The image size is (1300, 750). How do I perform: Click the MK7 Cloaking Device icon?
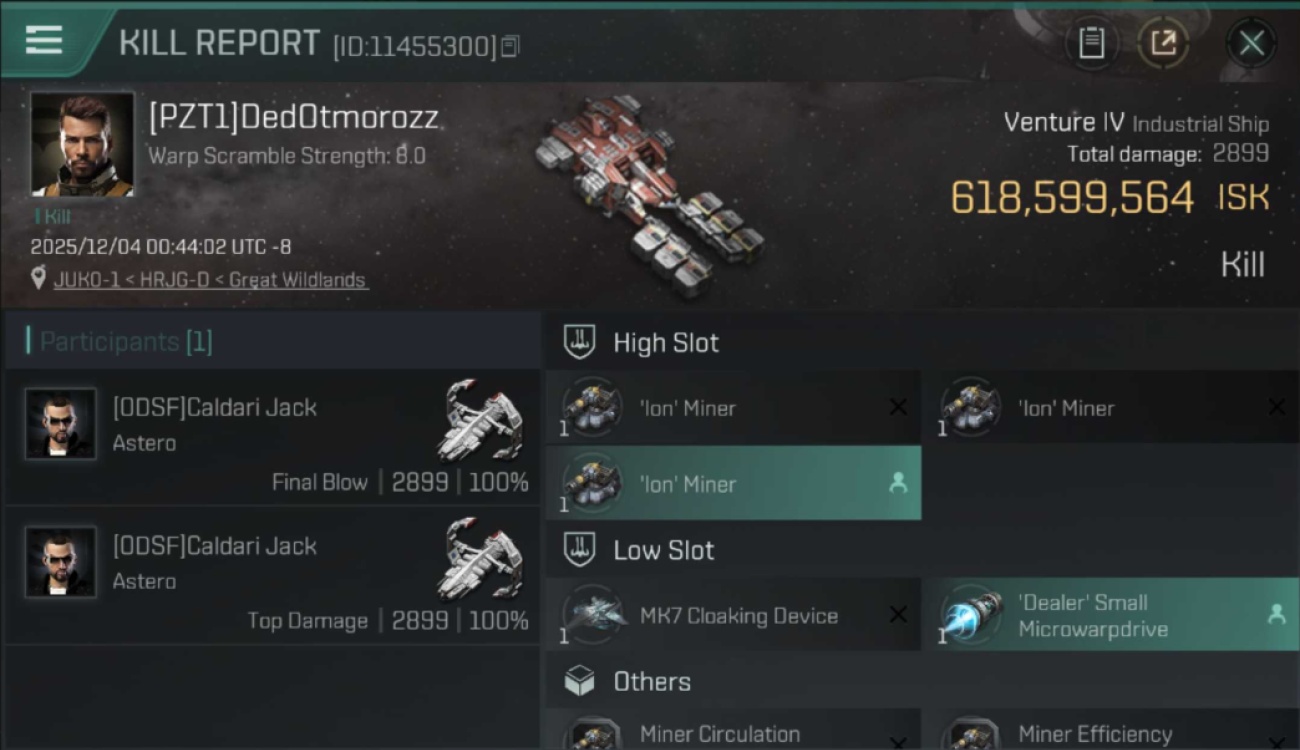coord(594,615)
